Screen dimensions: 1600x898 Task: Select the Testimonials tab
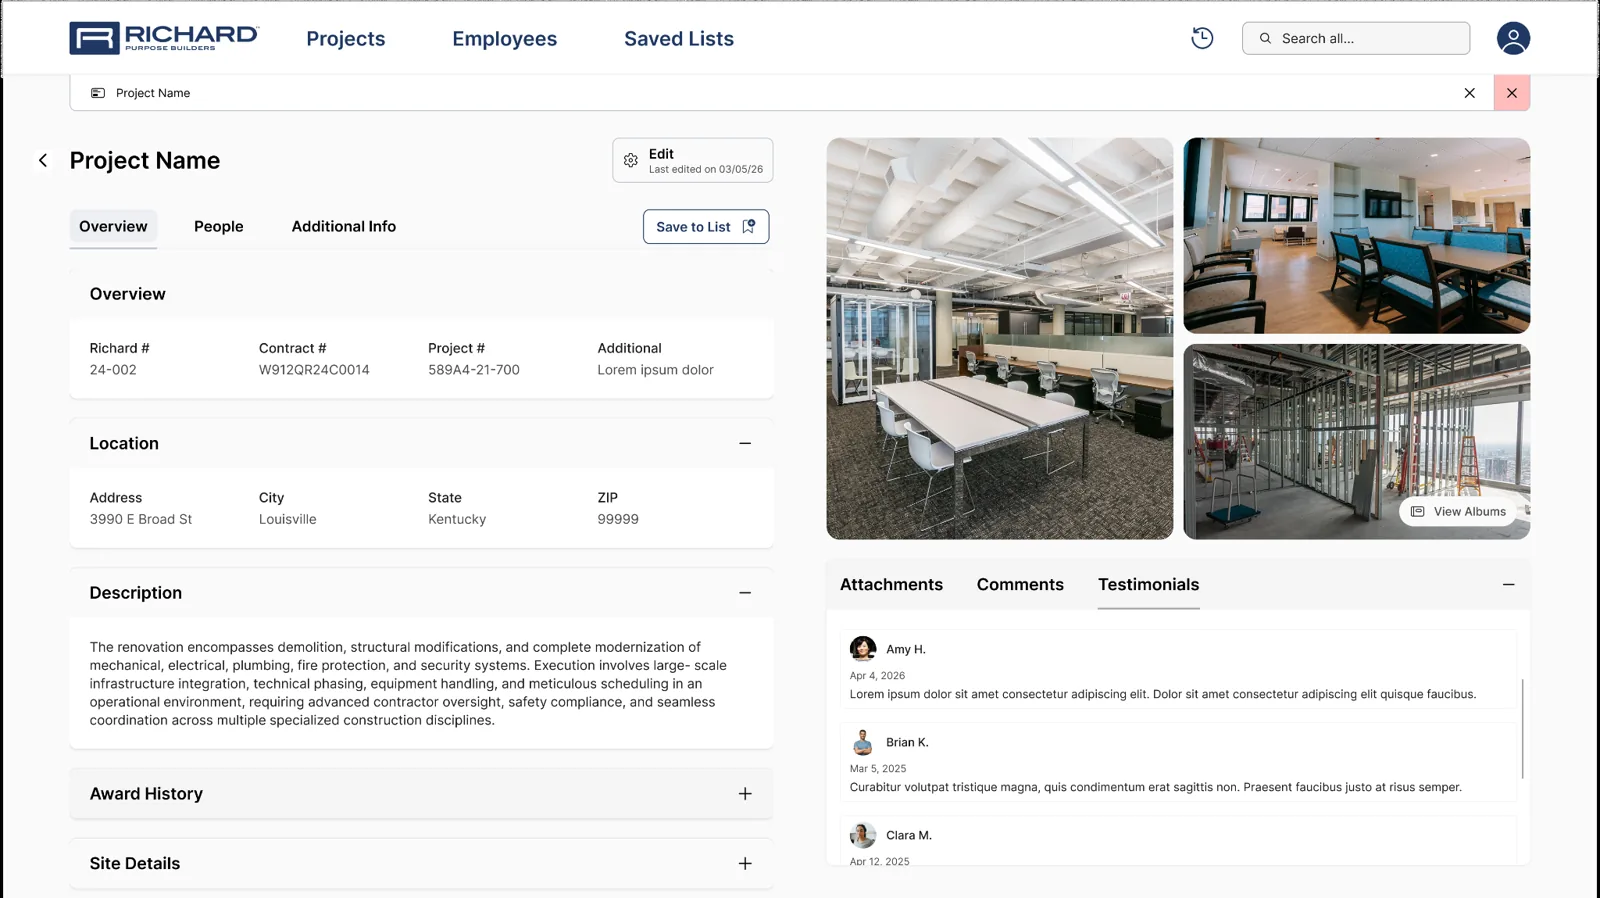coord(1148,585)
